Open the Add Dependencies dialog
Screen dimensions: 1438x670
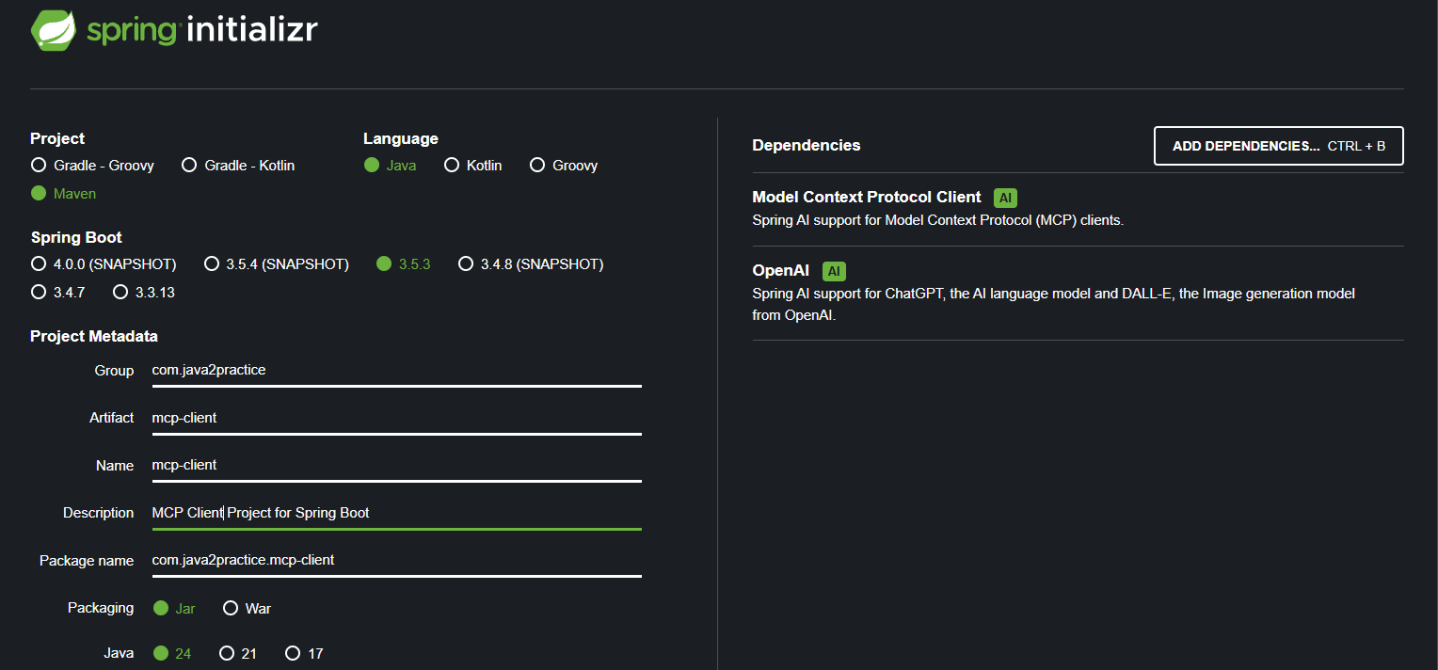pos(1278,146)
